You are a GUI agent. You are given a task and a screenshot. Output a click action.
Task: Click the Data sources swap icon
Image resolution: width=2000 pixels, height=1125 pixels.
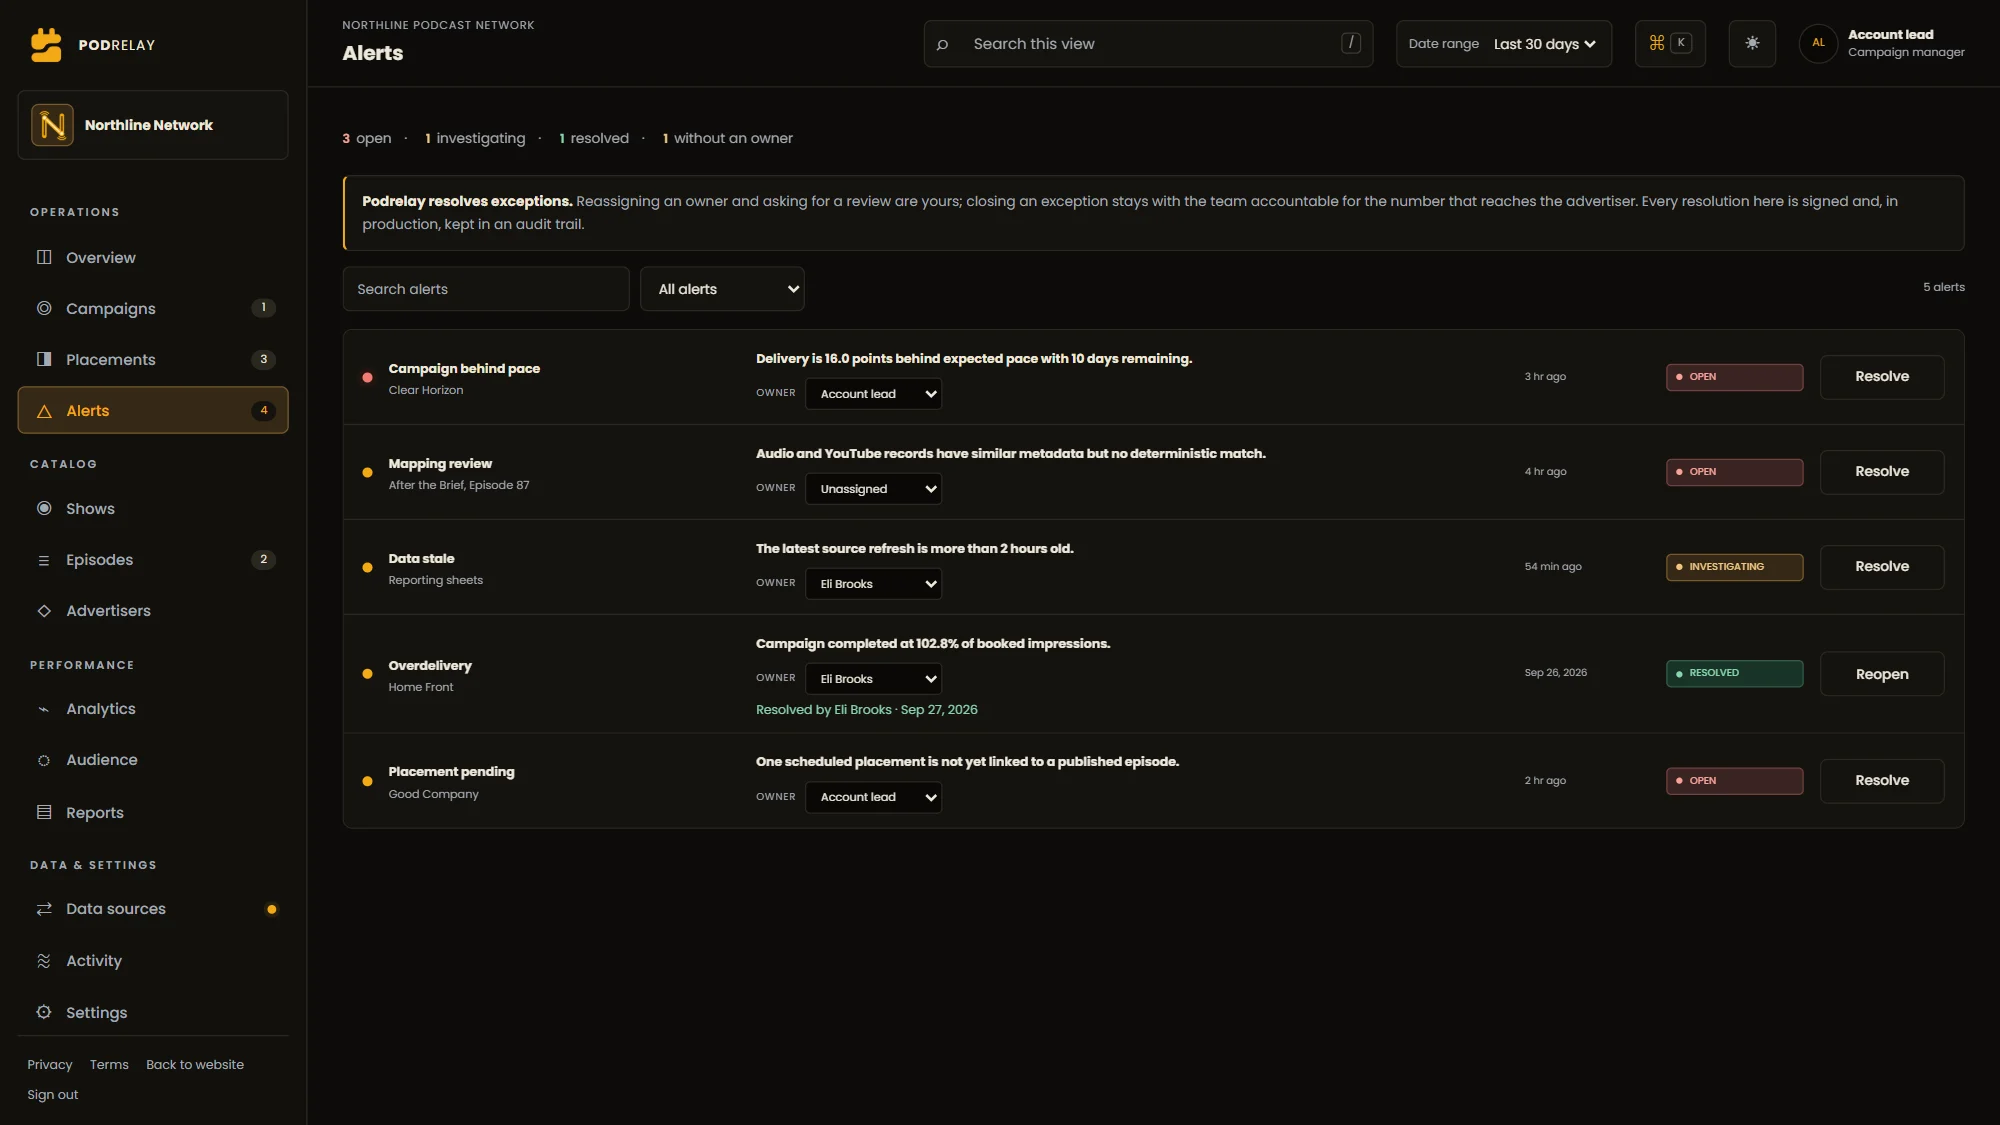(44, 909)
